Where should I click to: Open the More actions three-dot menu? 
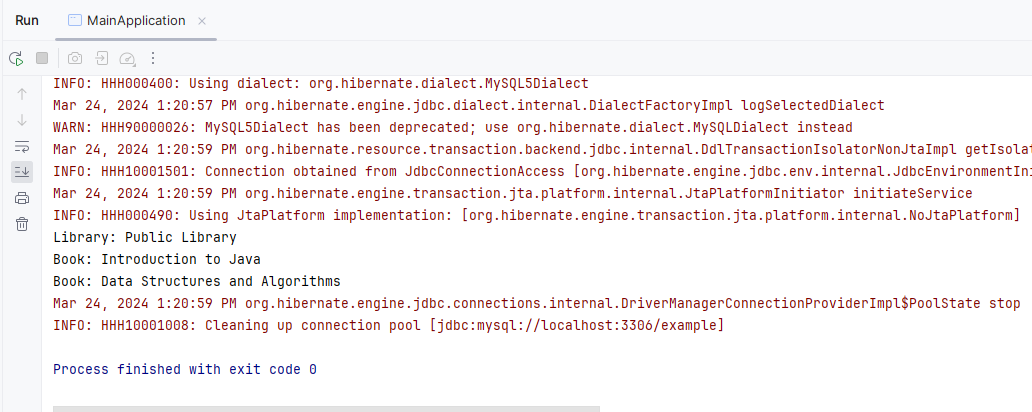point(153,58)
